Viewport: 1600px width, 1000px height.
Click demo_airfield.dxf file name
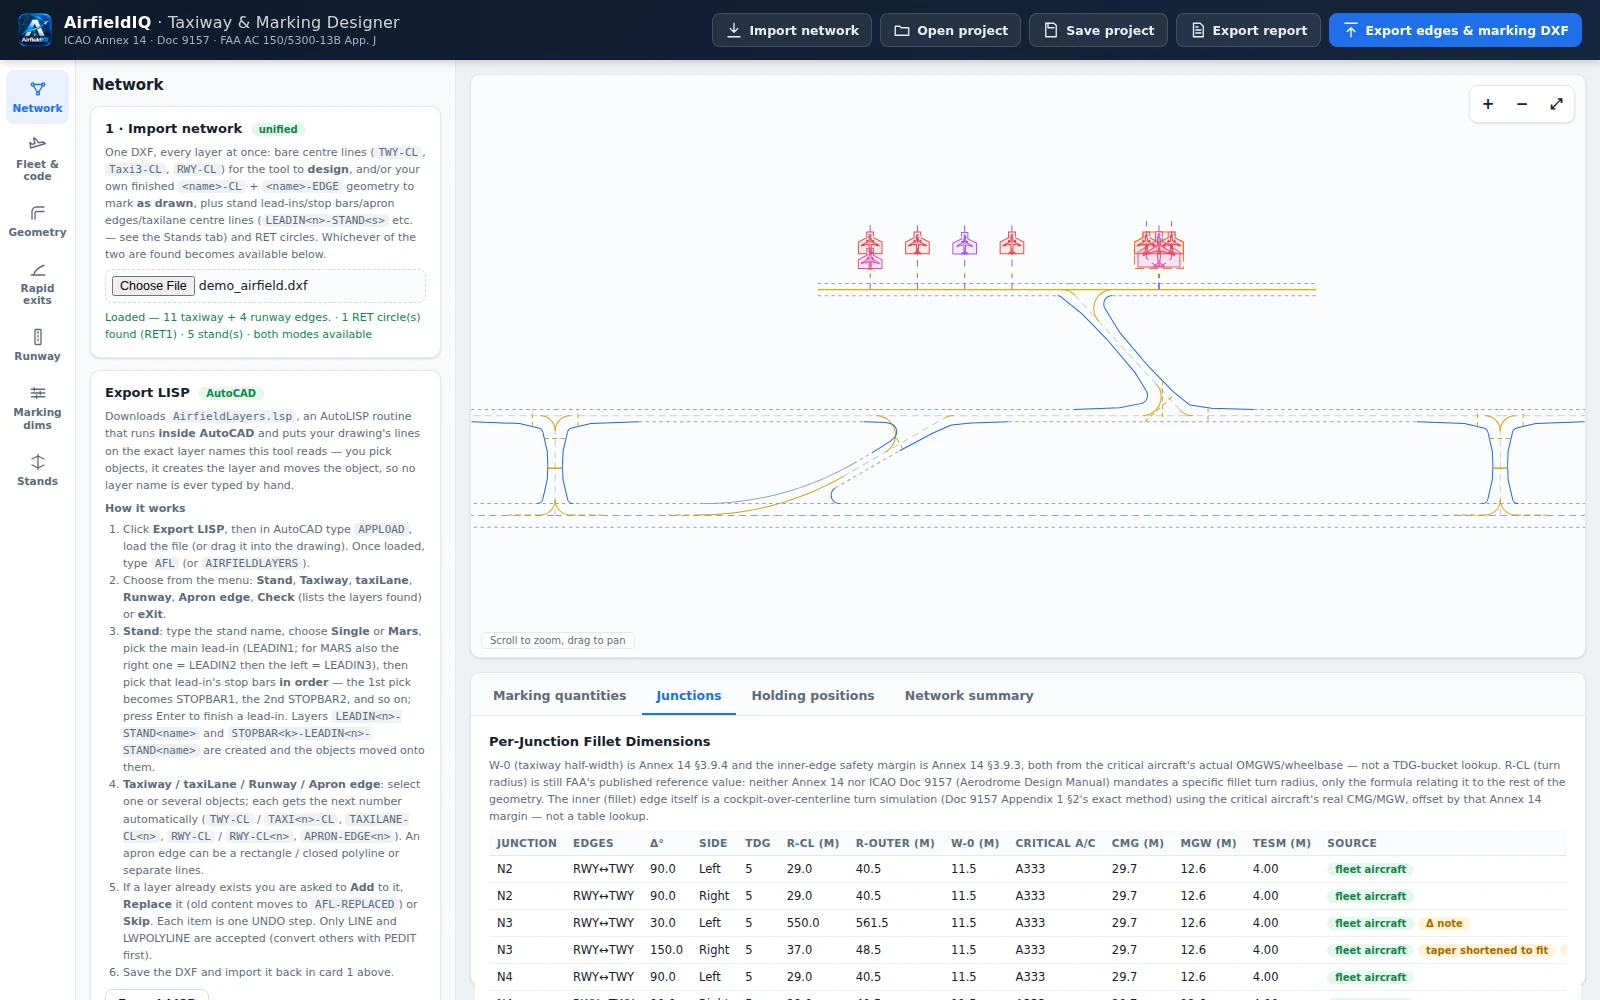[253, 286]
